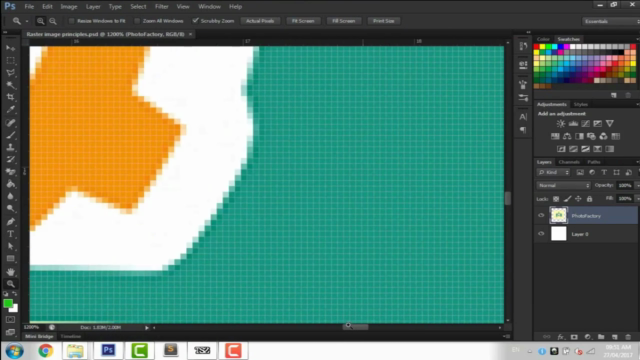Hide the PhotoFactory layer

[541, 216]
